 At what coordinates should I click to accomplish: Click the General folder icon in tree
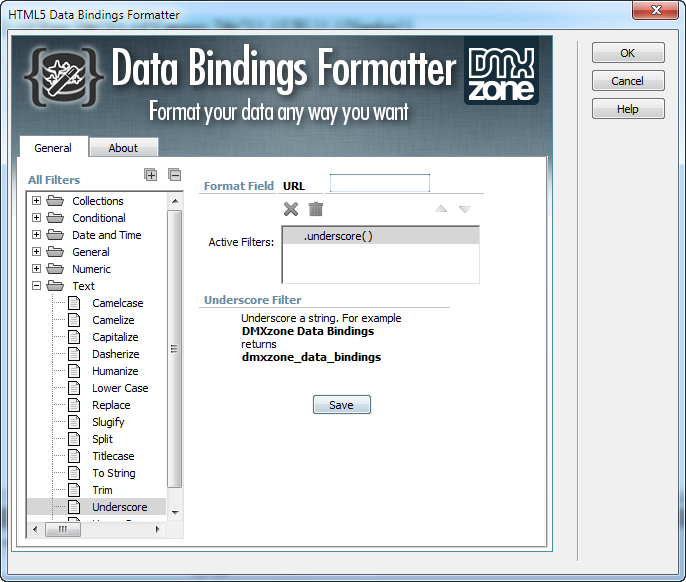click(x=55, y=252)
